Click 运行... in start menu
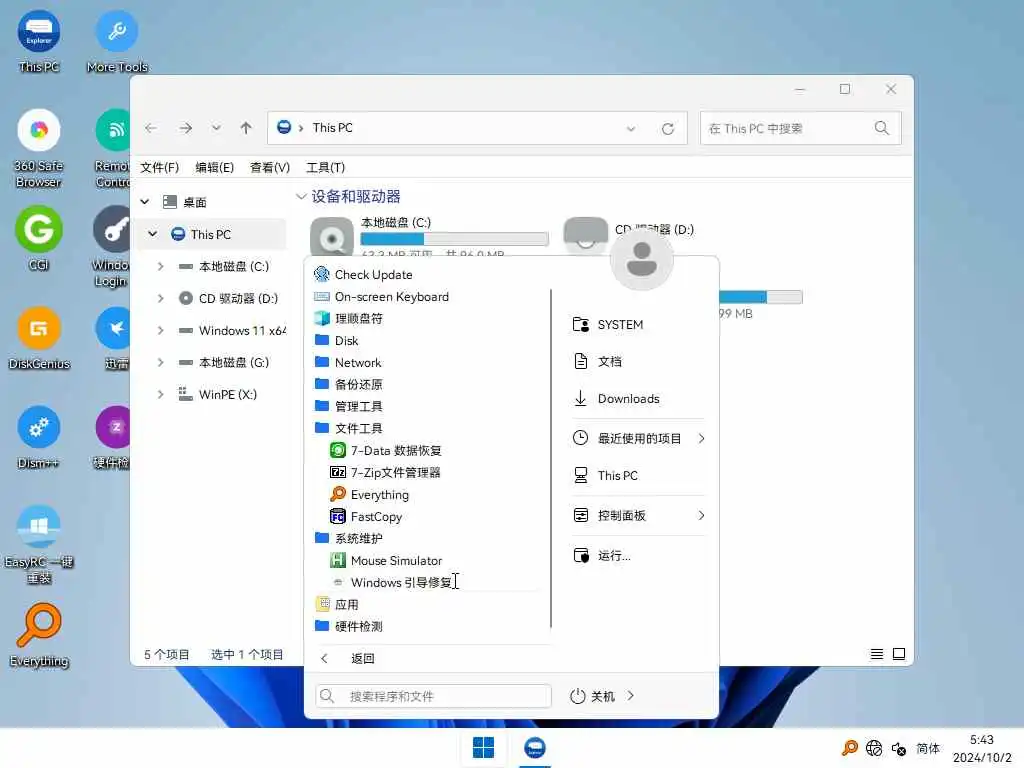Viewport: 1024px width, 768px height. [x=602, y=555]
